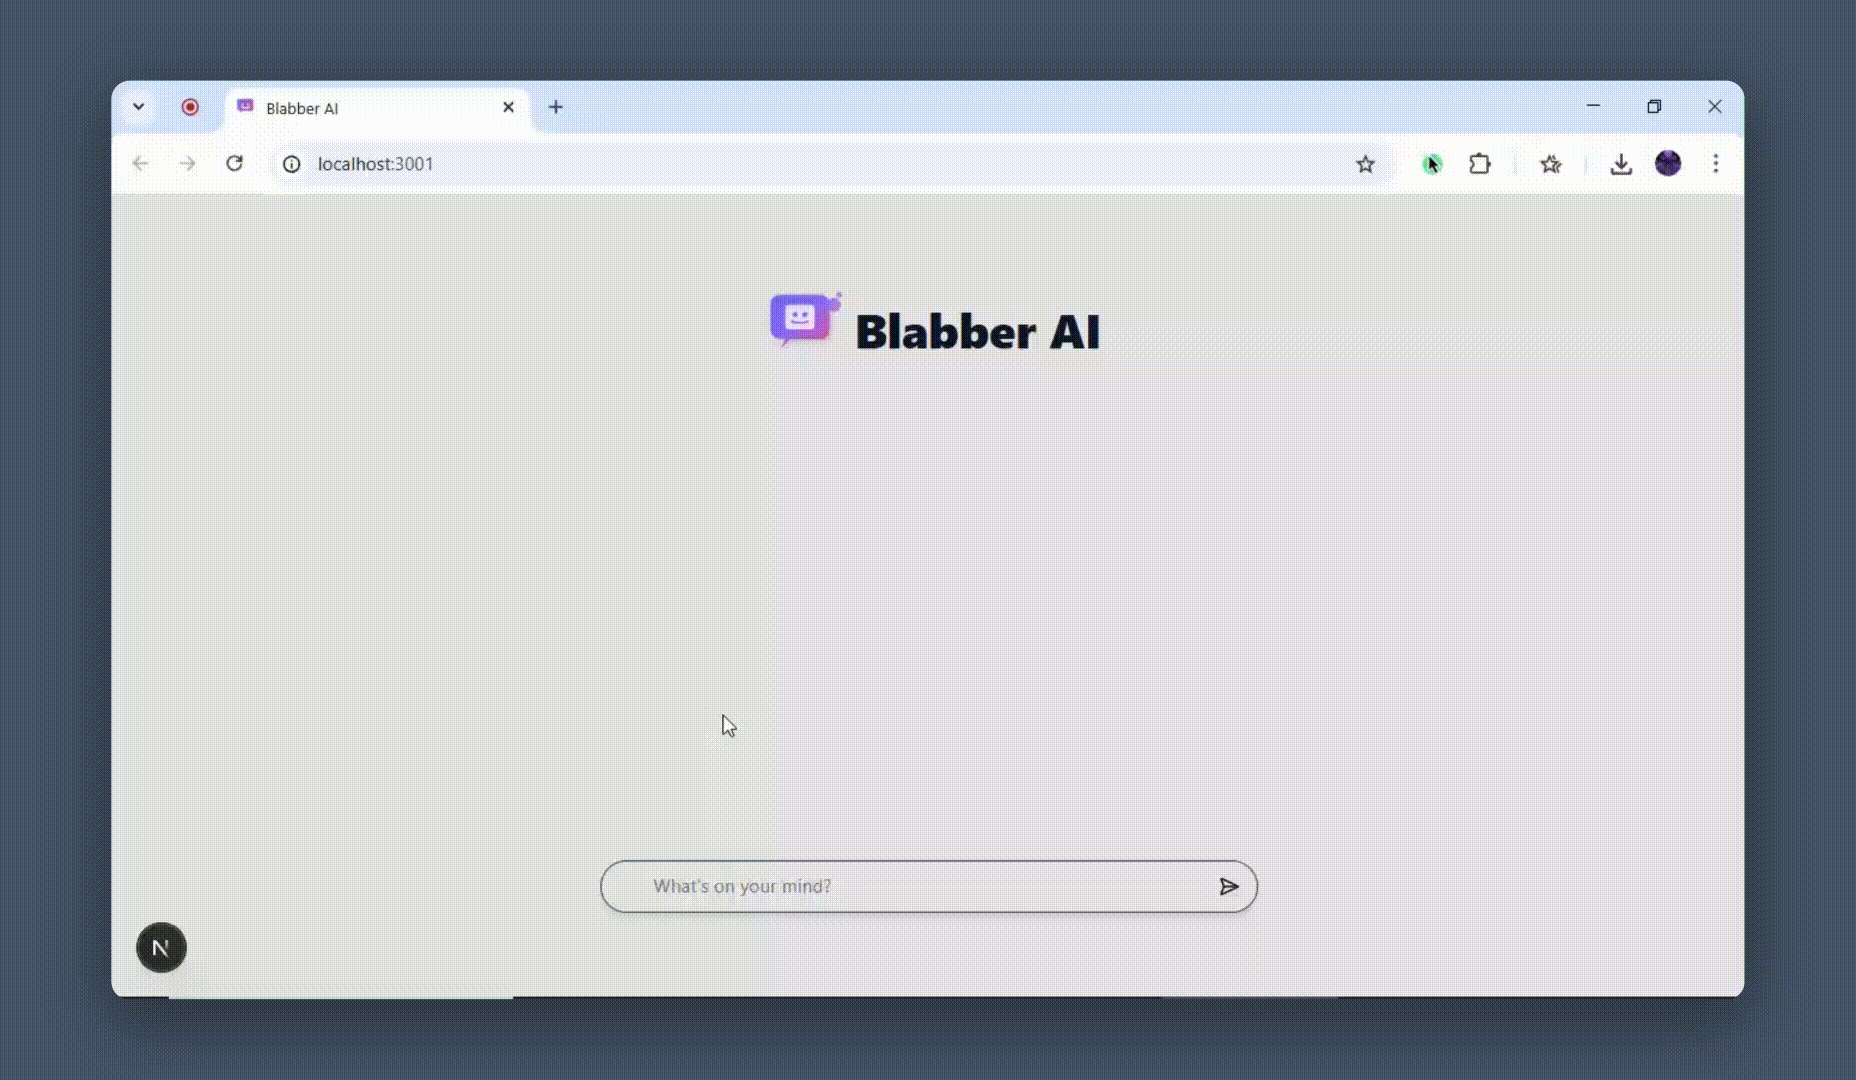Click the screen recording indicator icon
Image resolution: width=1856 pixels, height=1080 pixels.
point(190,107)
